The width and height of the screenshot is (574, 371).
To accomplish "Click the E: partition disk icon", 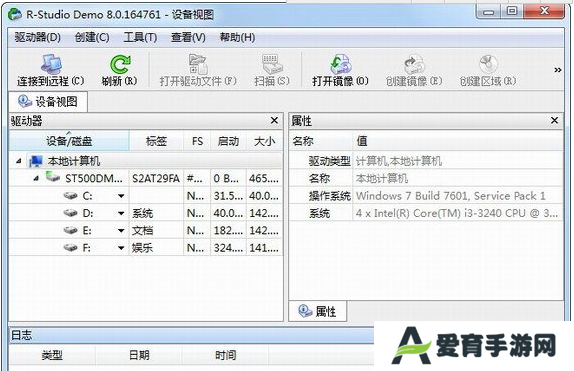I will [x=70, y=230].
